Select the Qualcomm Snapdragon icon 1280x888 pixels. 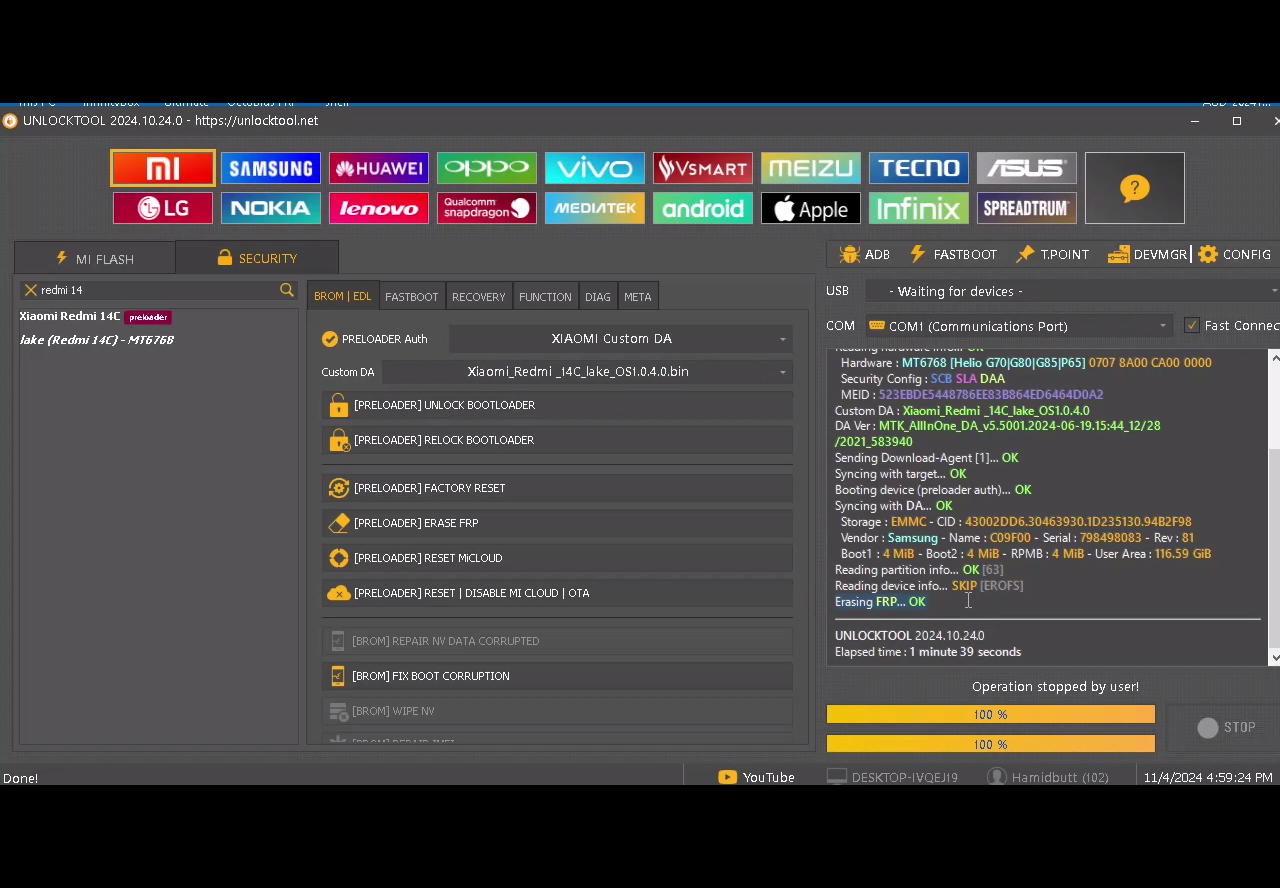point(487,208)
